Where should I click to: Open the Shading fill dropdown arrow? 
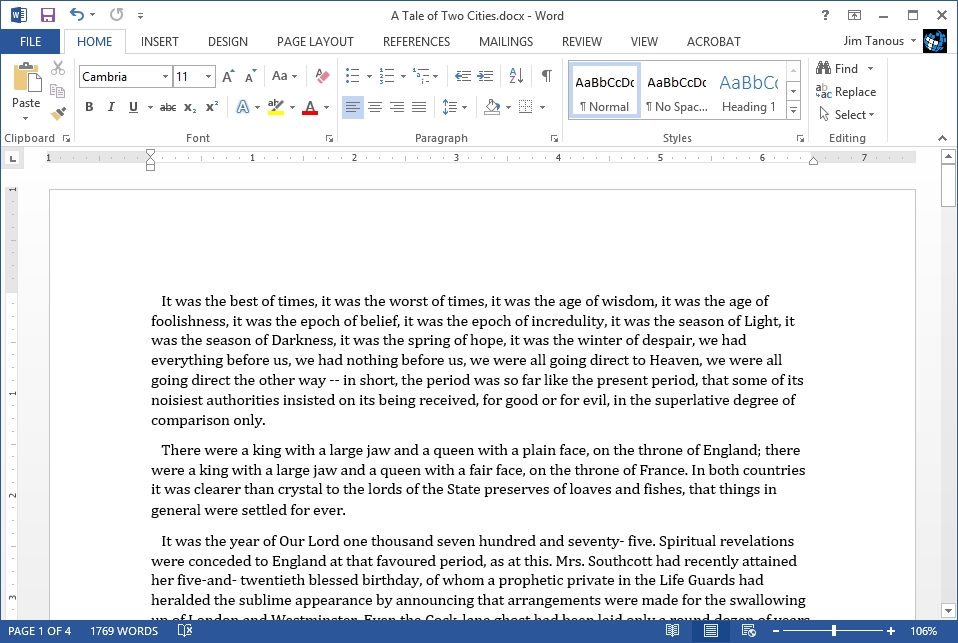tap(508, 108)
